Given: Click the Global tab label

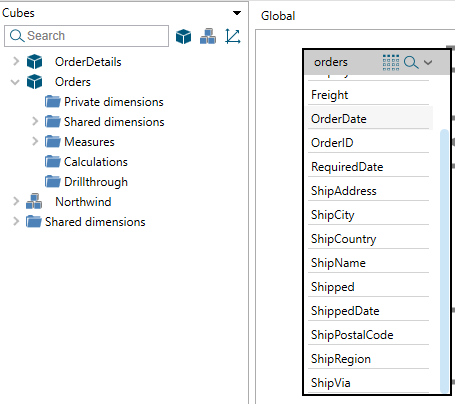Looking at the screenshot, I should pyautogui.click(x=278, y=16).
